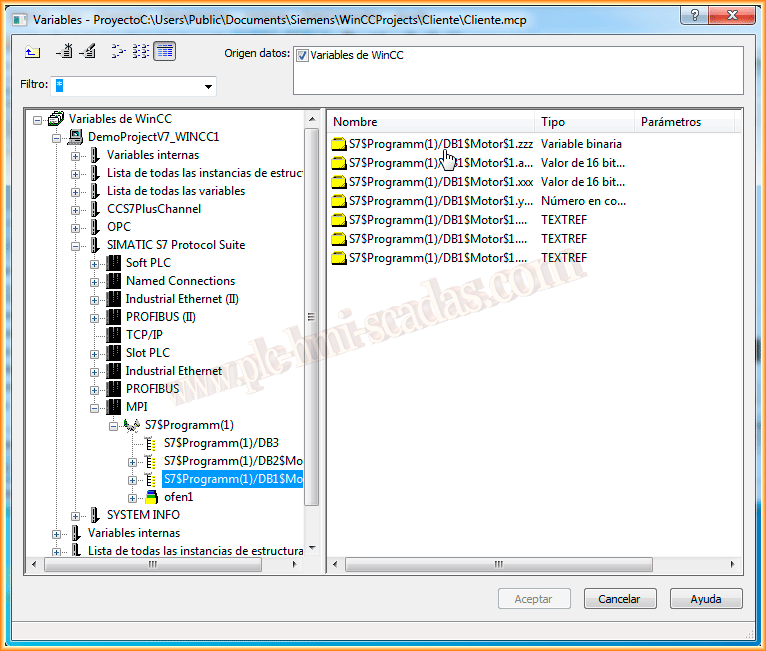Click the up one level toolbar icon
The width and height of the screenshot is (766, 651).
click(32, 52)
